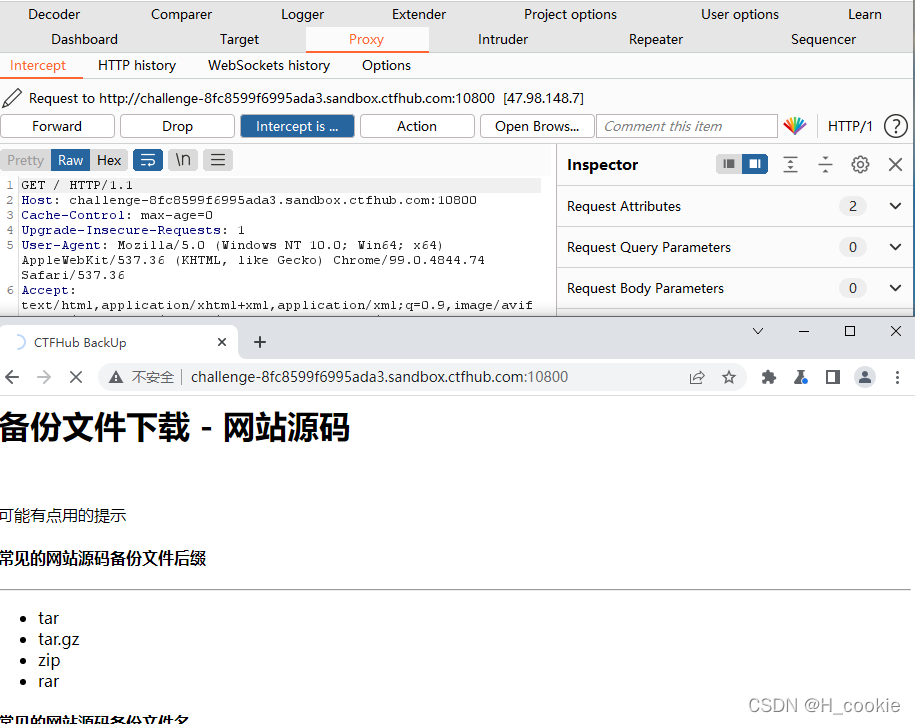This screenshot has width=915, height=724.
Task: Toggle browser side panel icon
Action: [833, 377]
